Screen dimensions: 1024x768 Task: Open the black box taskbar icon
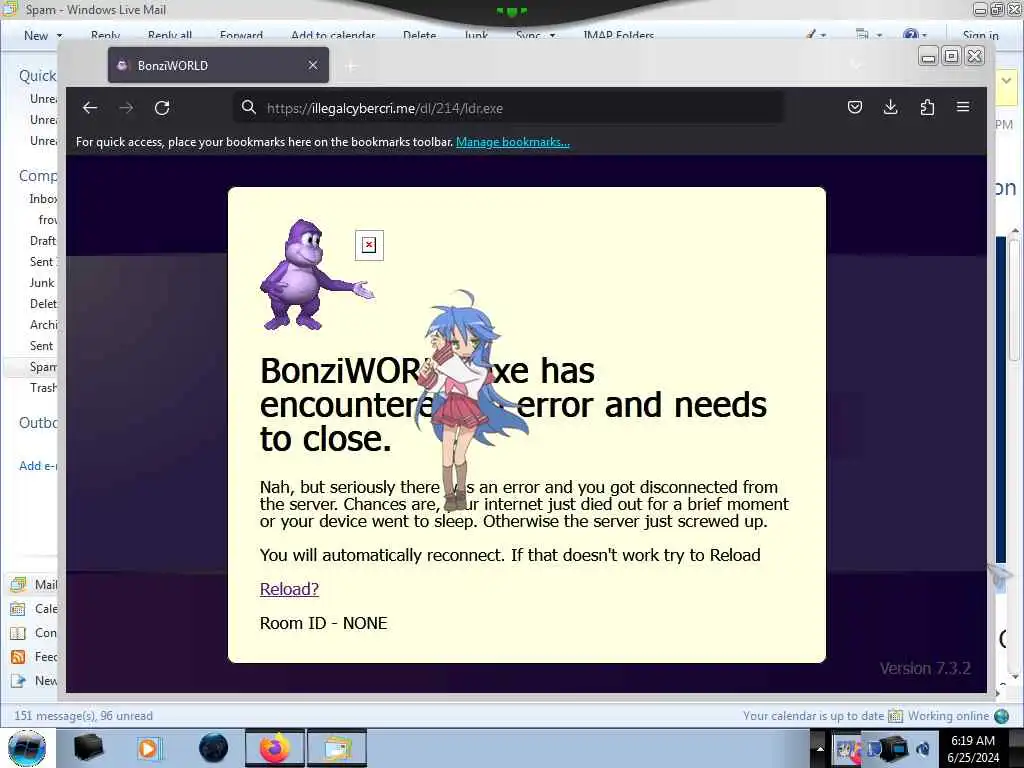point(88,748)
